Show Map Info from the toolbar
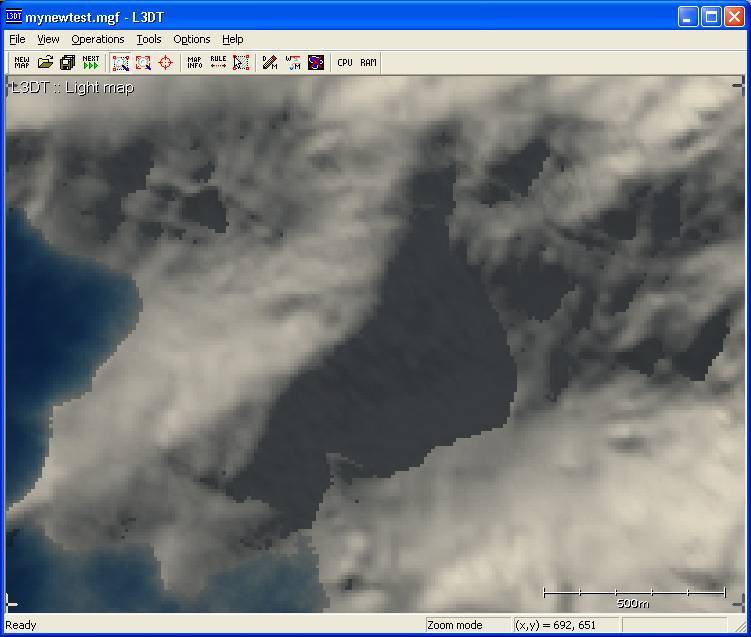 (x=195, y=62)
